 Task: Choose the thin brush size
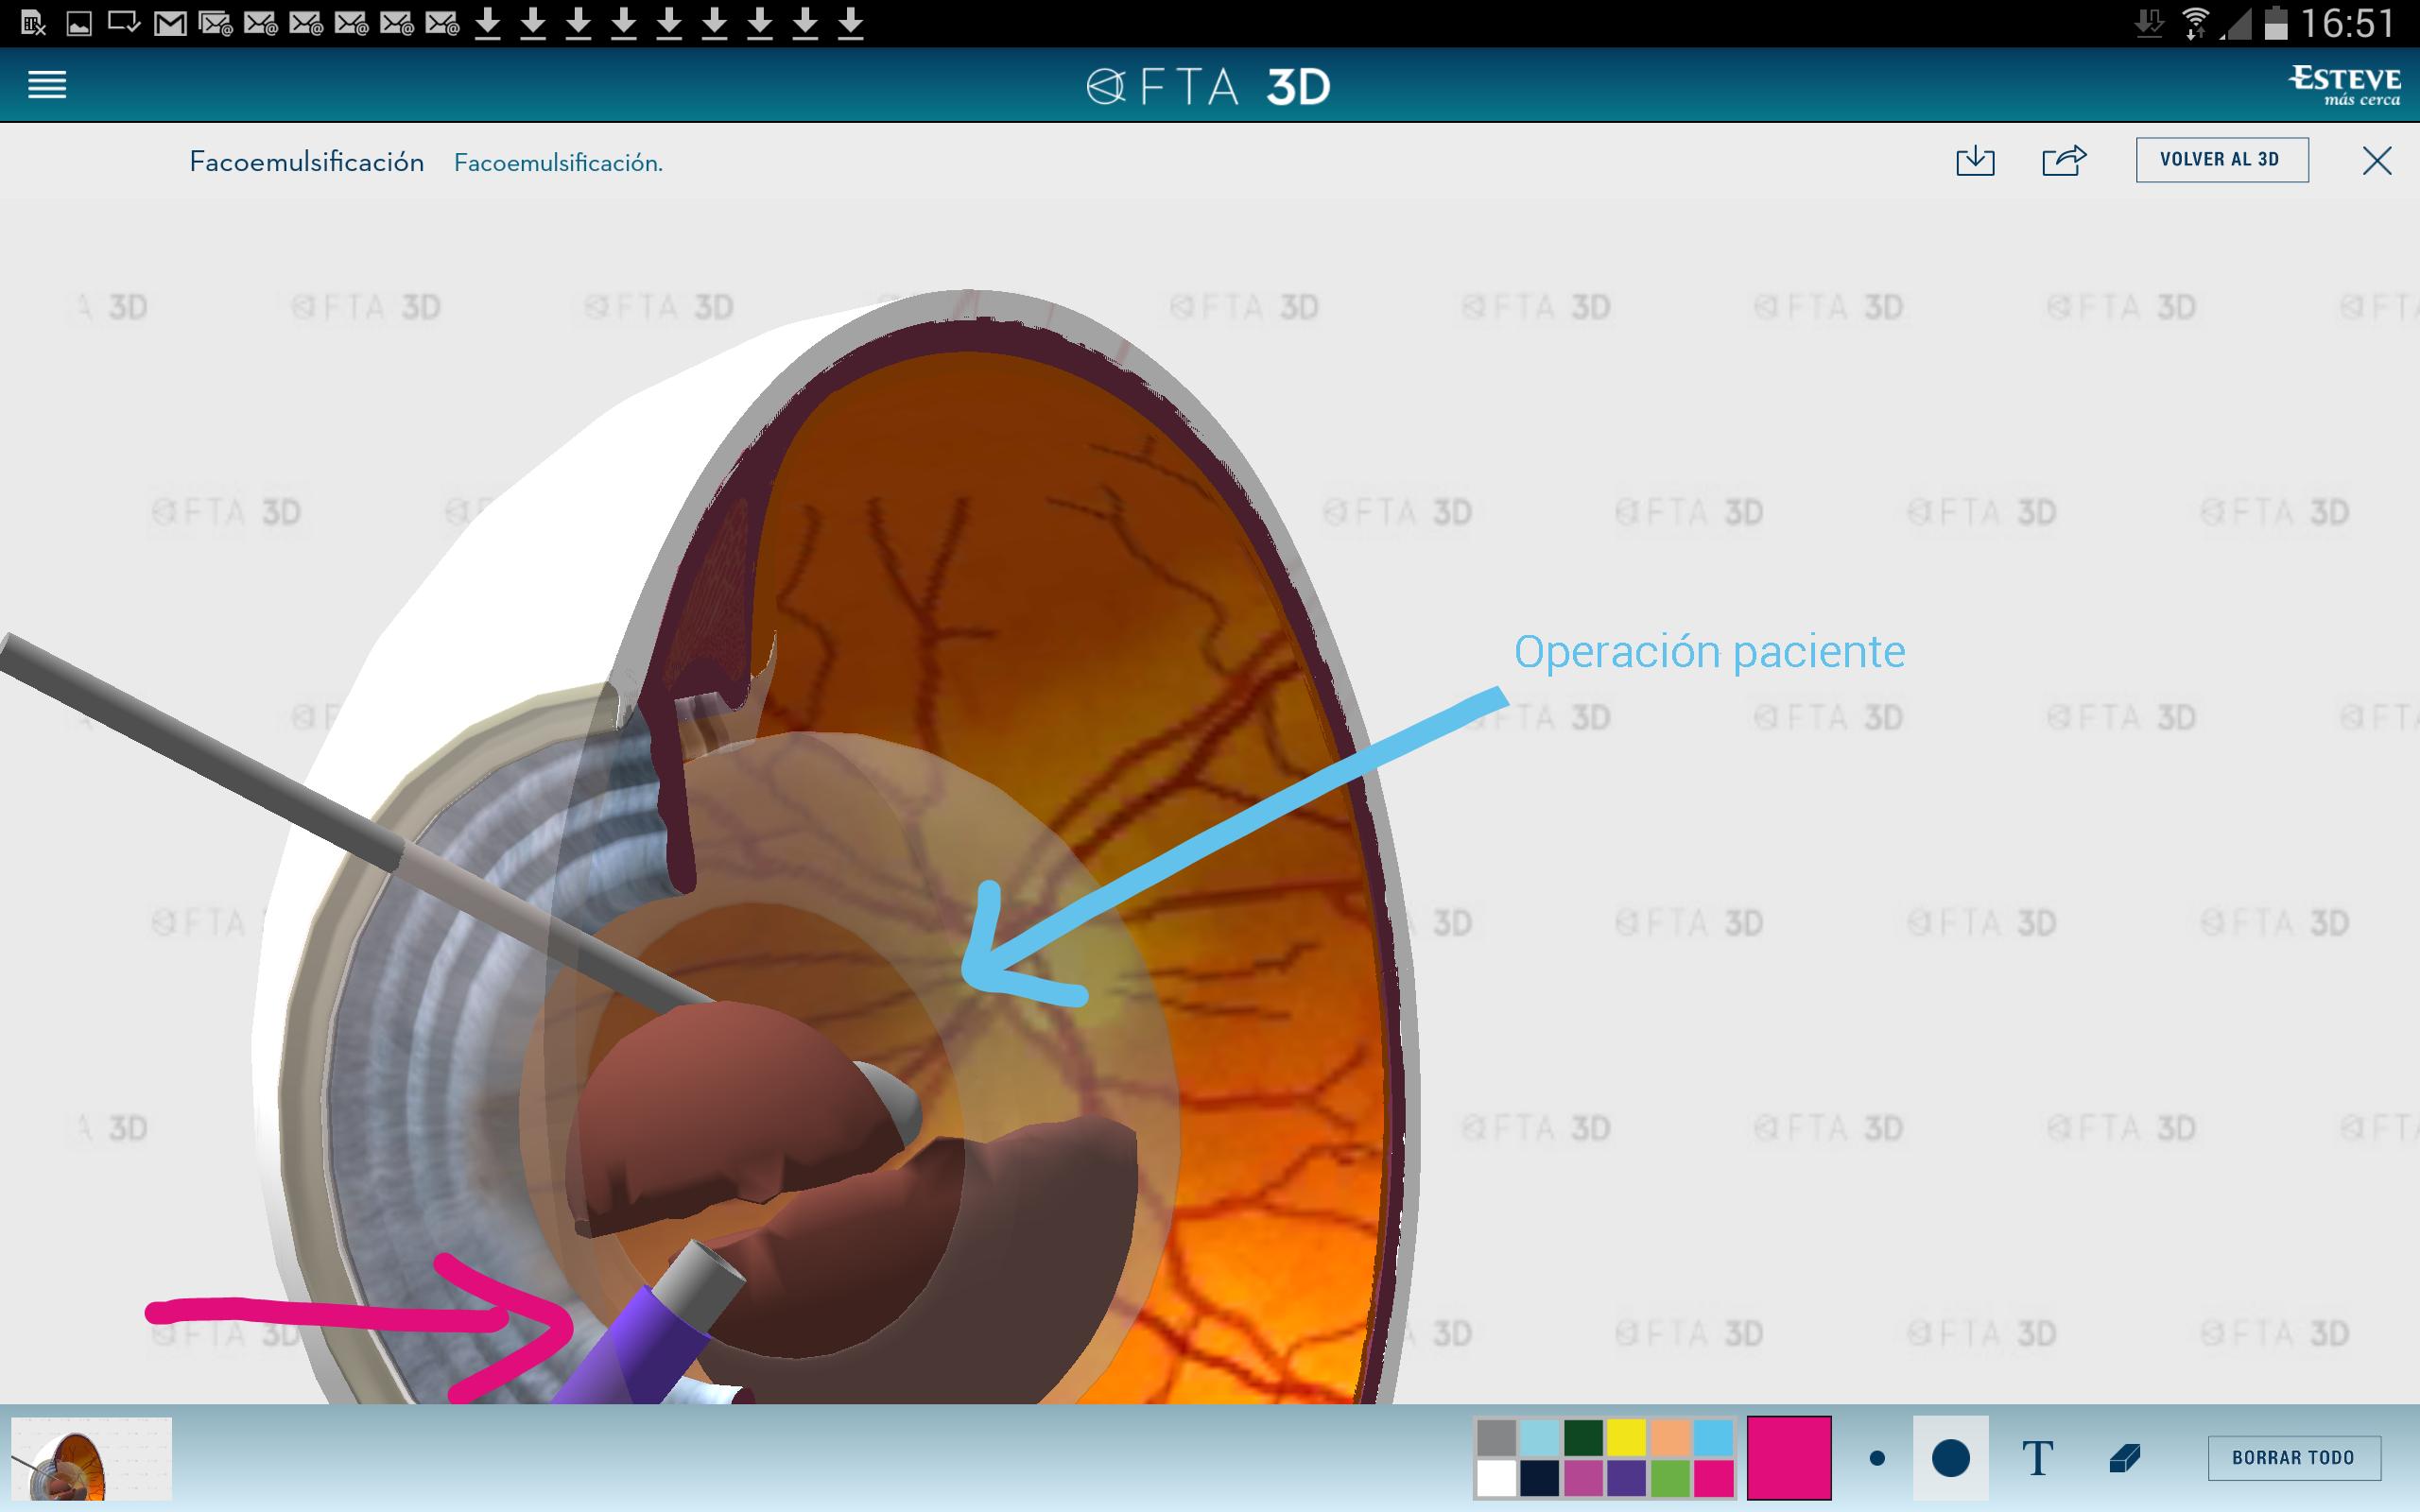[x=1877, y=1459]
